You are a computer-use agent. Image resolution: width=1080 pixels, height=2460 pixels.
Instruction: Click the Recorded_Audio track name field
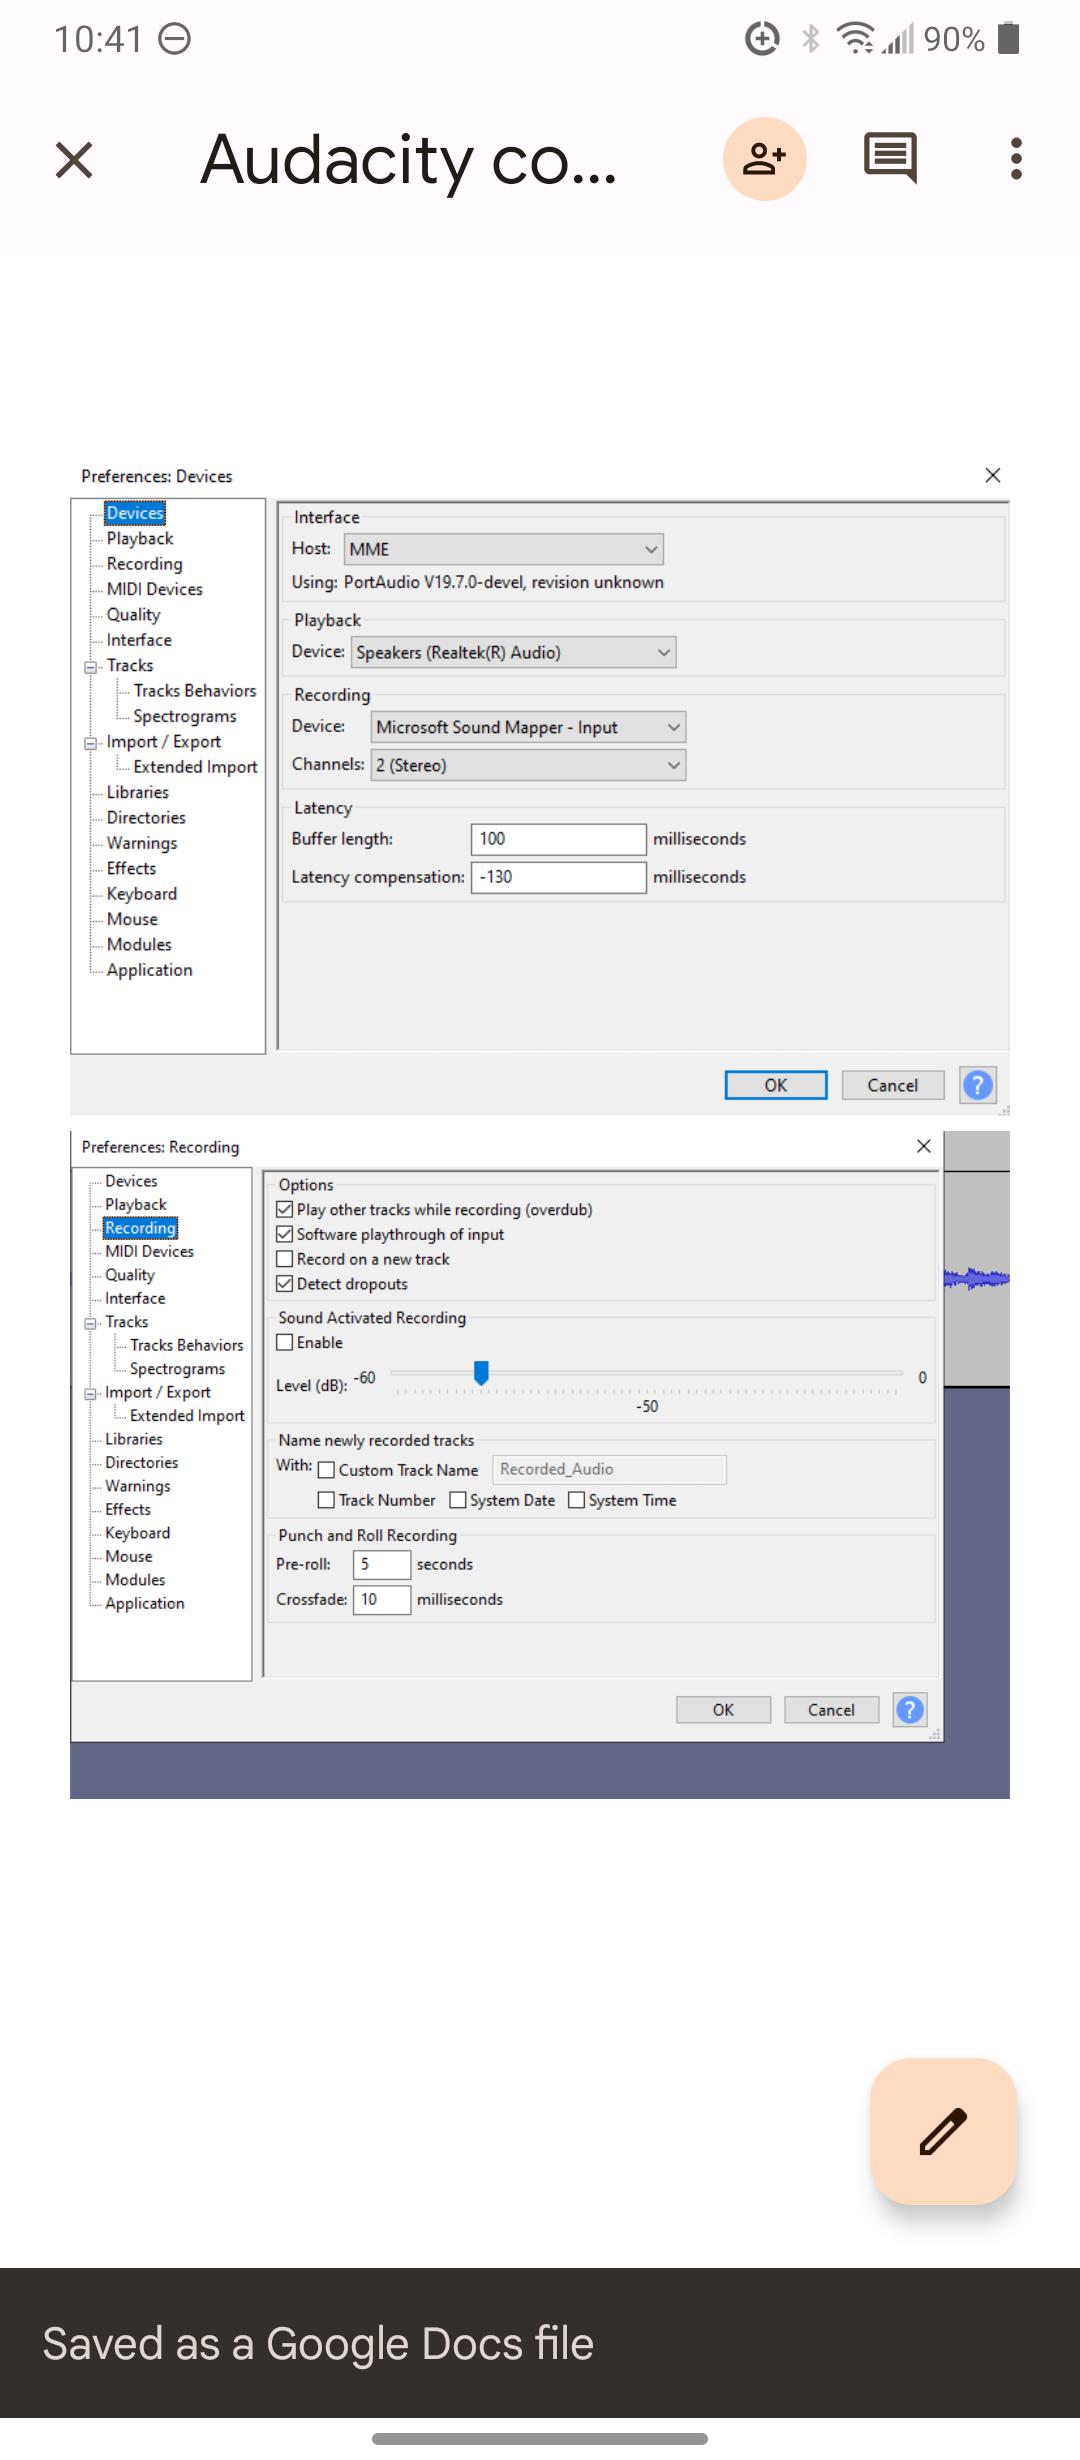[x=610, y=1469]
